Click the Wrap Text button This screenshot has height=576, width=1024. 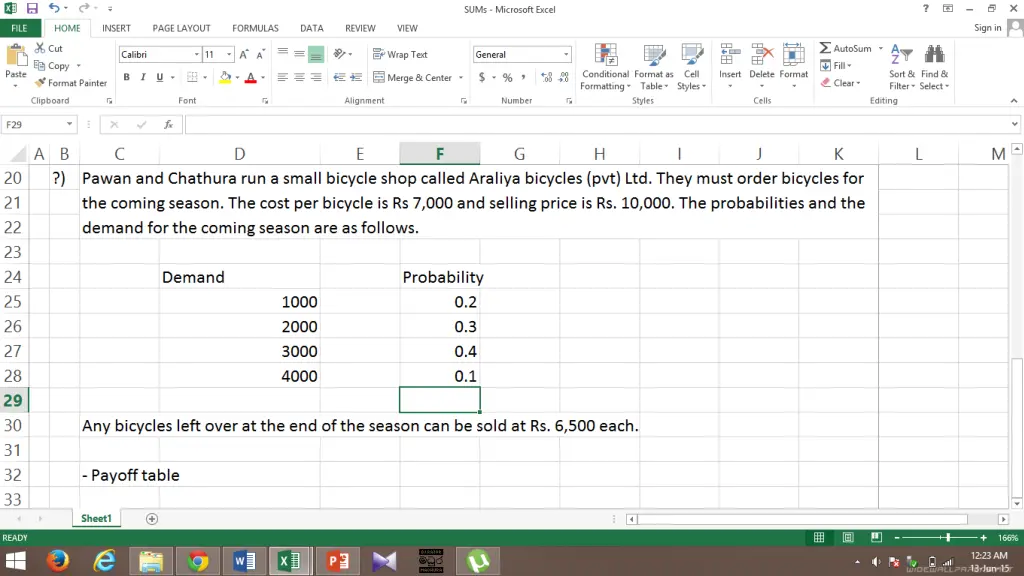point(400,55)
